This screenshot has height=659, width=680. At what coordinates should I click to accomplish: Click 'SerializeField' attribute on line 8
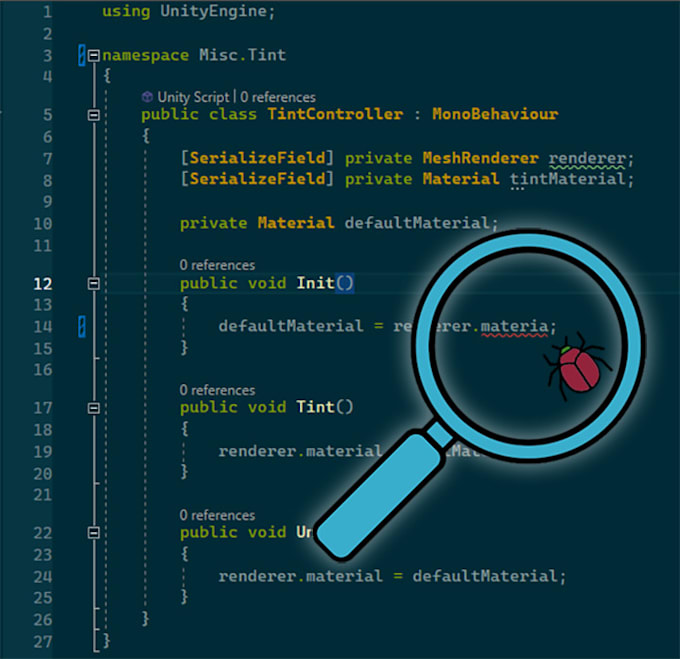point(258,179)
